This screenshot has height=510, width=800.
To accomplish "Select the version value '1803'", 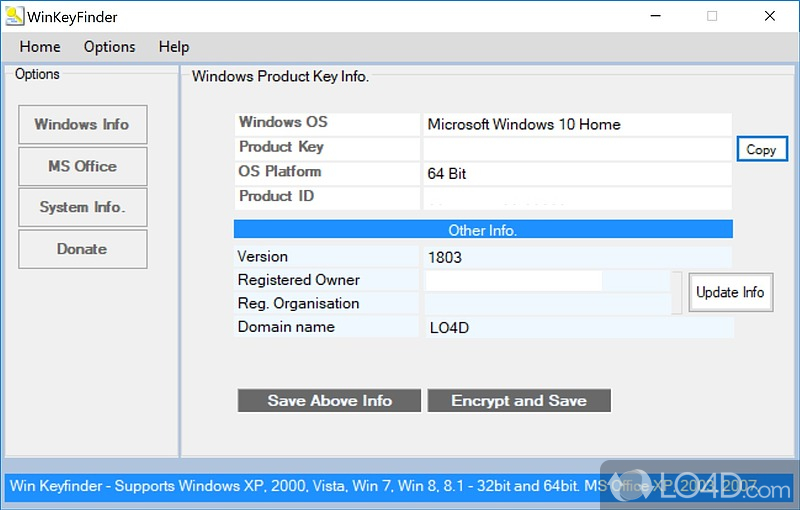I will pos(444,258).
